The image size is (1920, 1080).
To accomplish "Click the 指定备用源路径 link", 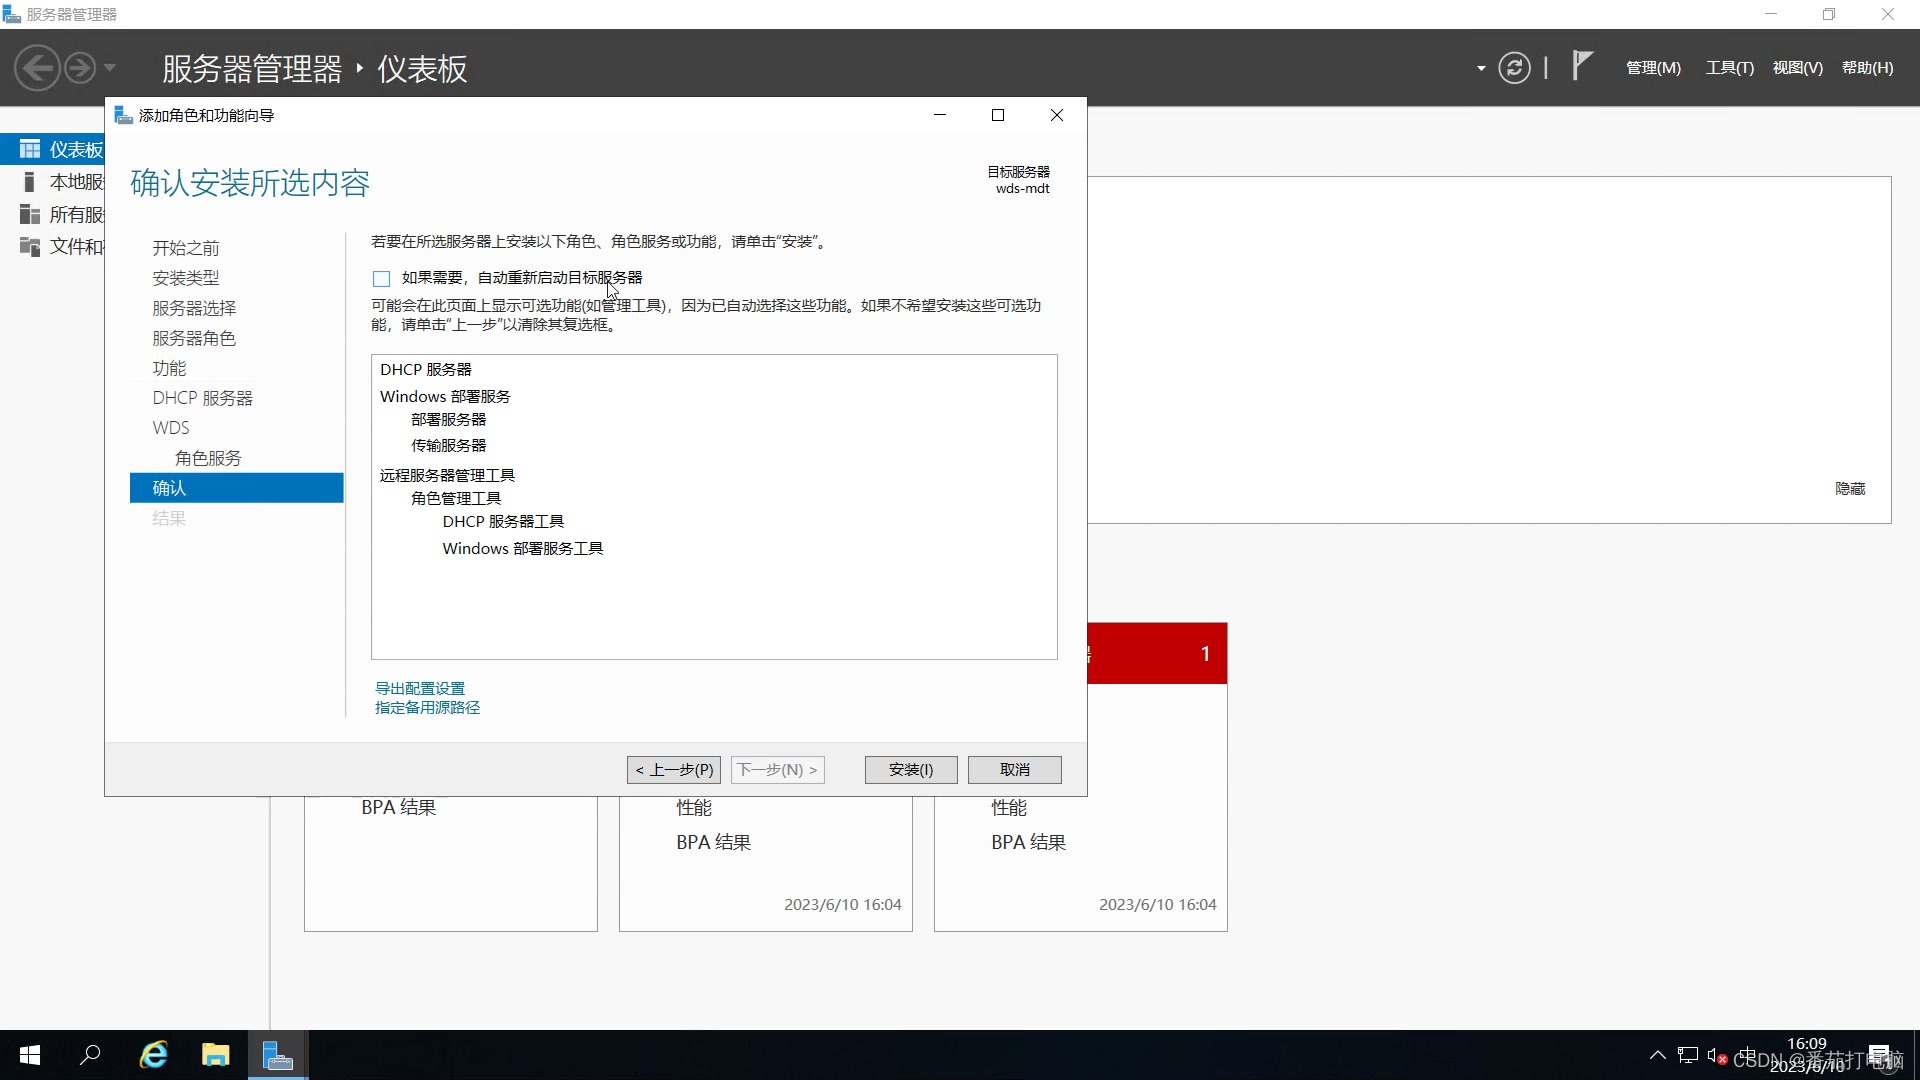I will [427, 708].
